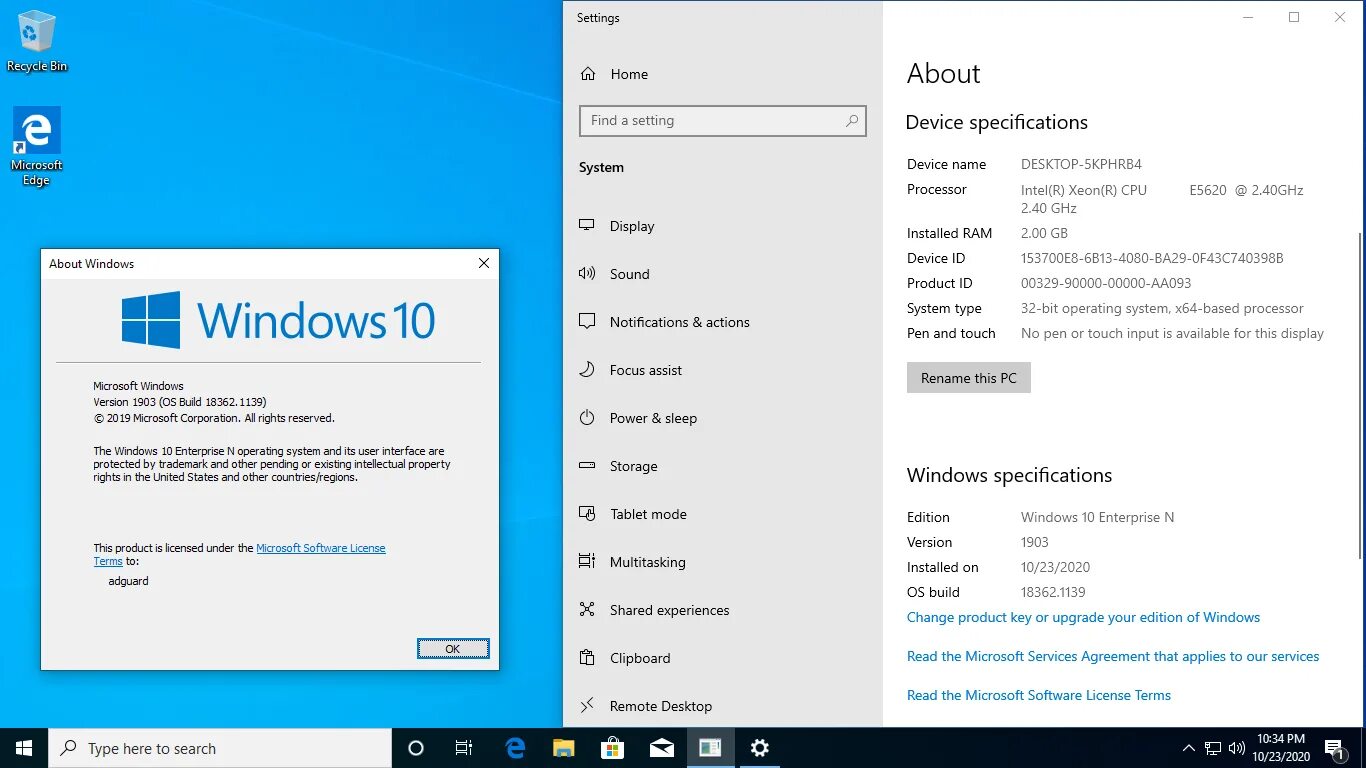Screen dimensions: 1366x768
Task: Open the Windows Start menu
Action: (24, 748)
